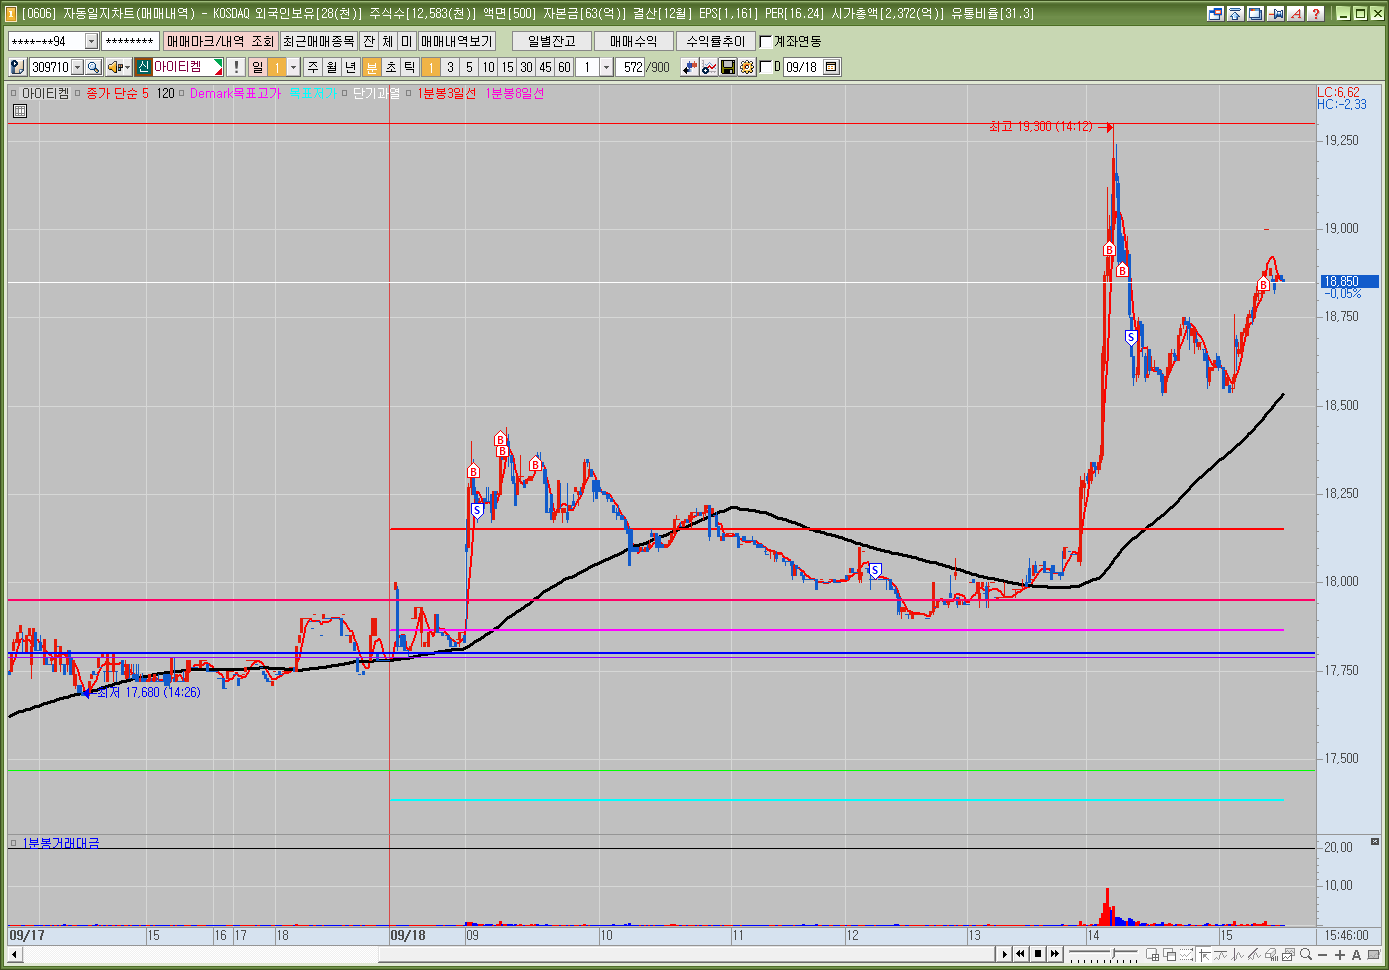Click the stock search magnifier icon beside 309710

(x=93, y=67)
